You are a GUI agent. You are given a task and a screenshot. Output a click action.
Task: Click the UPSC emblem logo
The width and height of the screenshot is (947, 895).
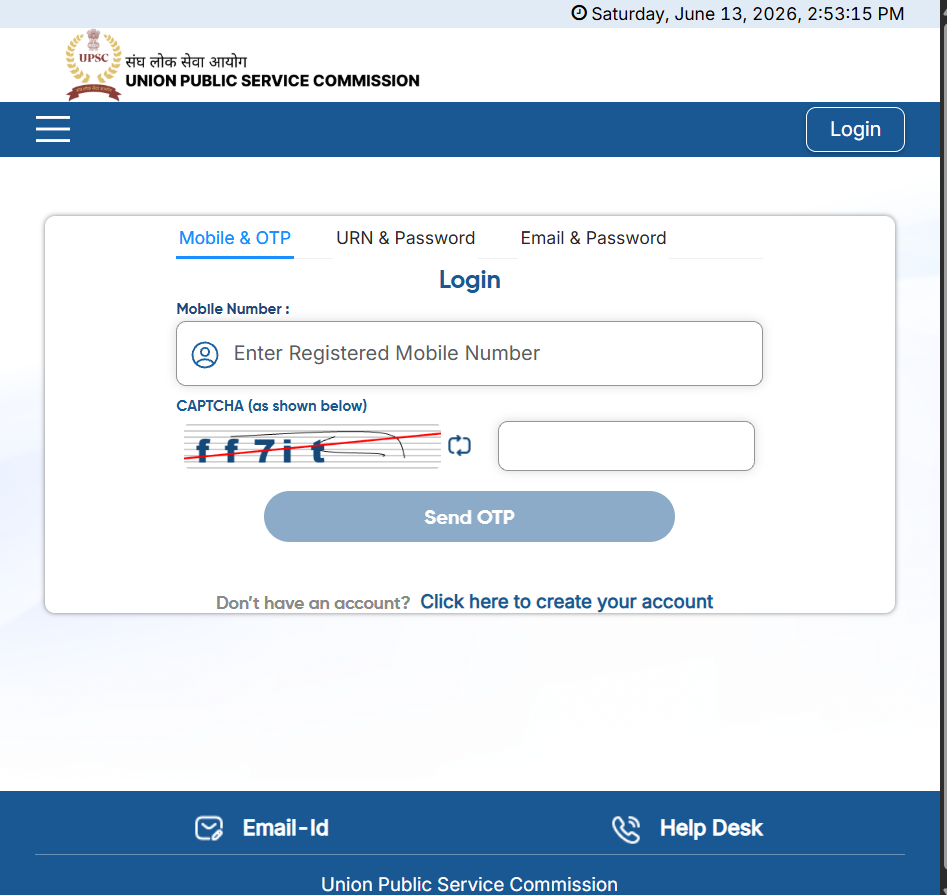(94, 65)
